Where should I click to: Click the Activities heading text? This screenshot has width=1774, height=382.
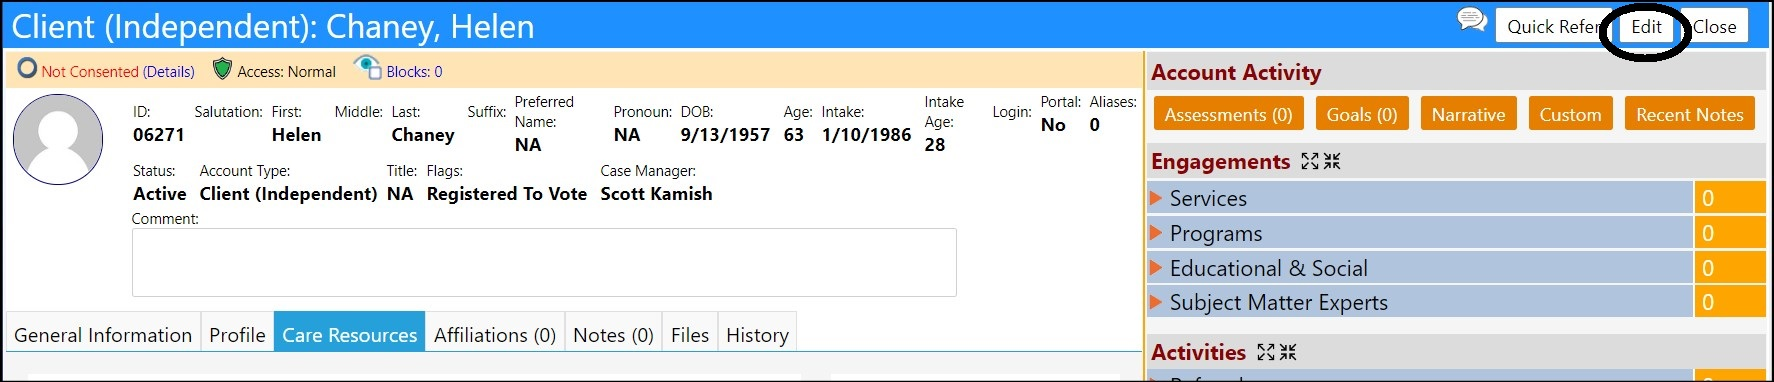click(x=1198, y=352)
